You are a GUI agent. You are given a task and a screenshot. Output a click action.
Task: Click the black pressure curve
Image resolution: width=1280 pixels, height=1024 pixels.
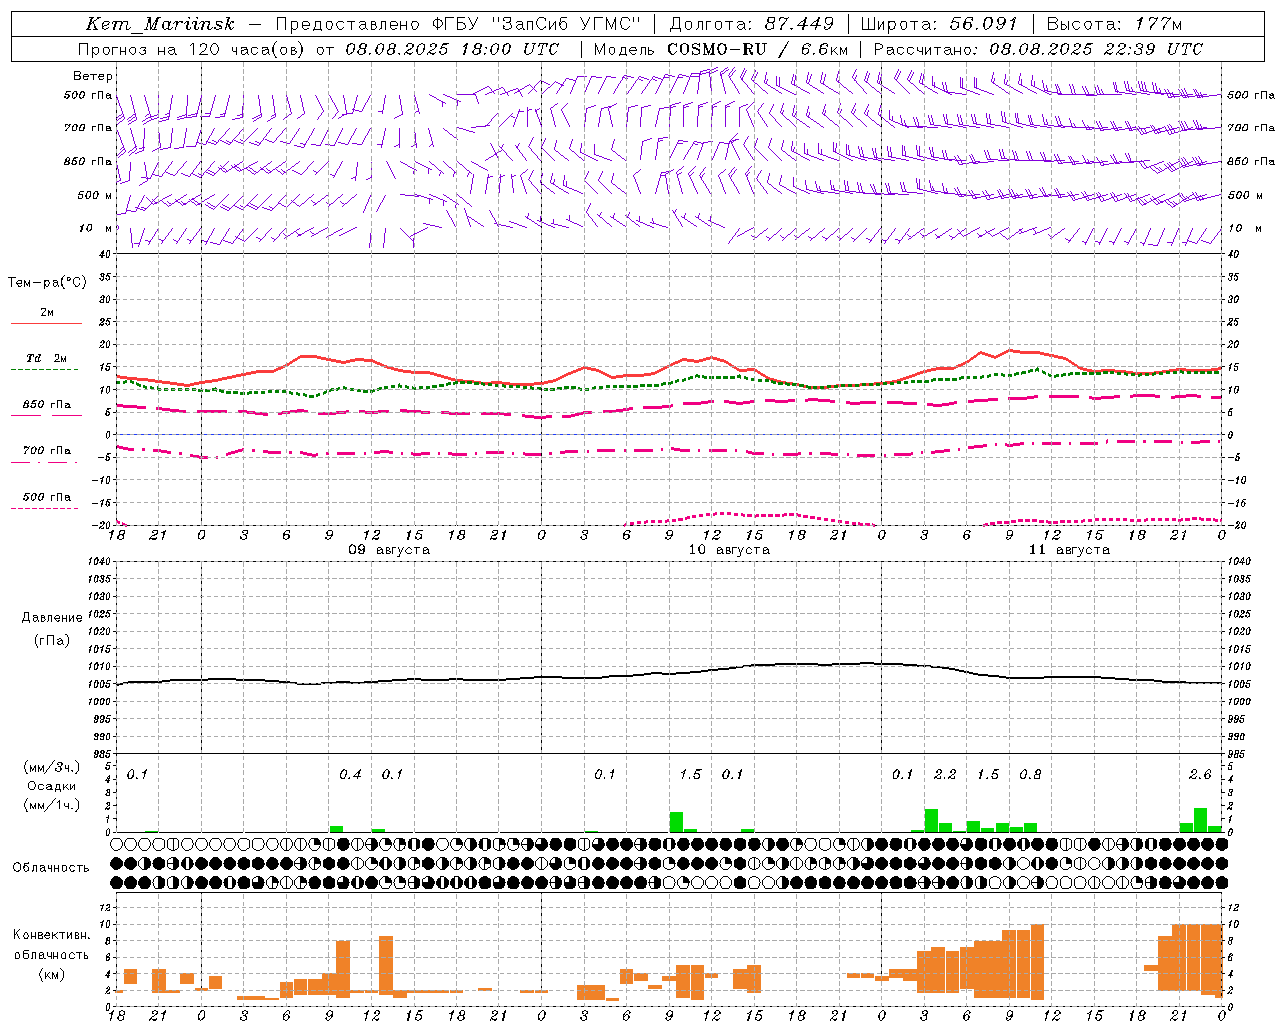(x=669, y=673)
